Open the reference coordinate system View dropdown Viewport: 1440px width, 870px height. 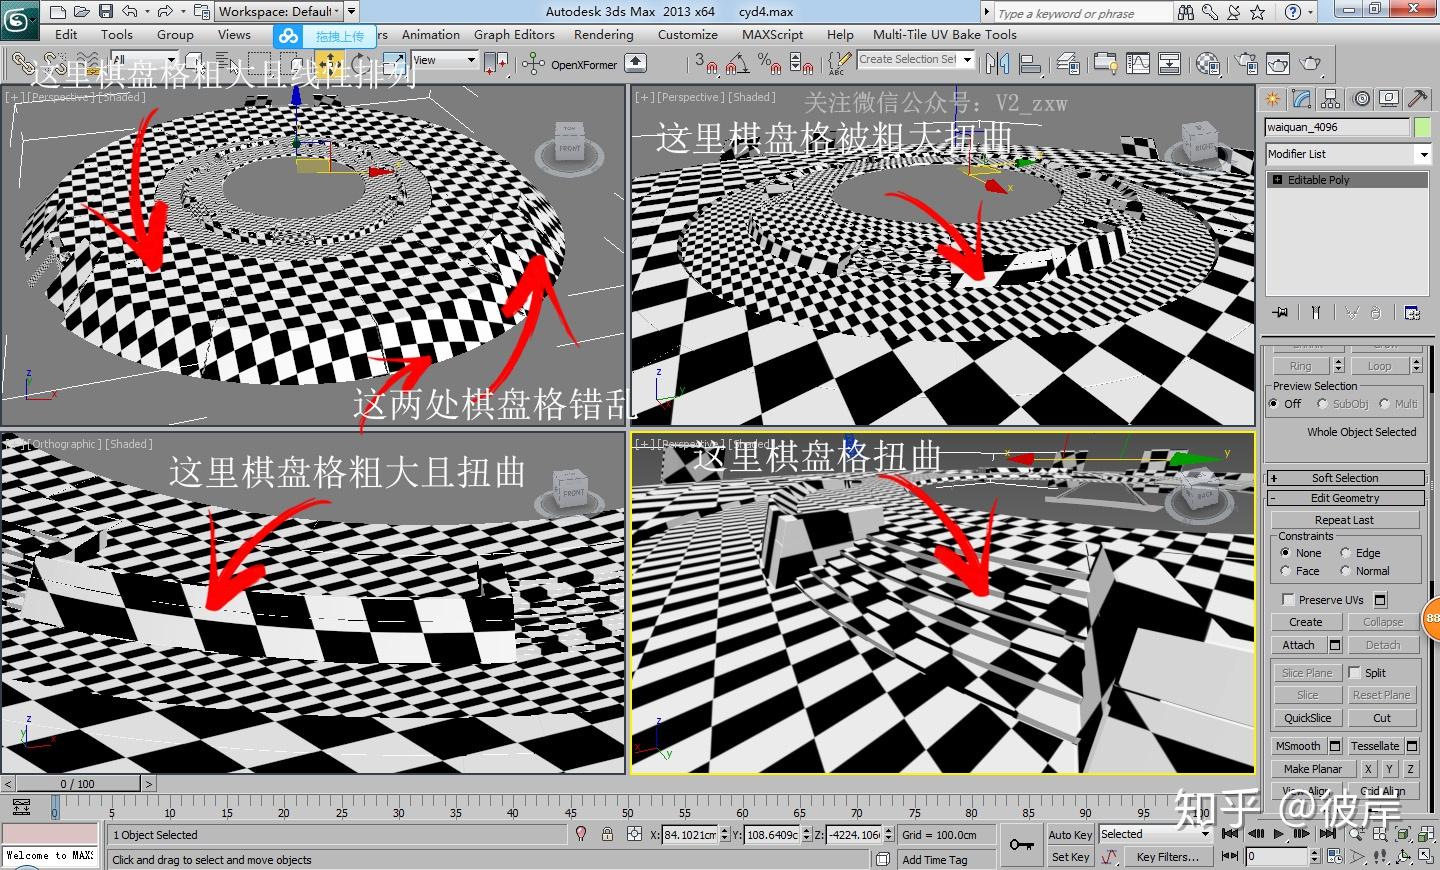(x=445, y=61)
